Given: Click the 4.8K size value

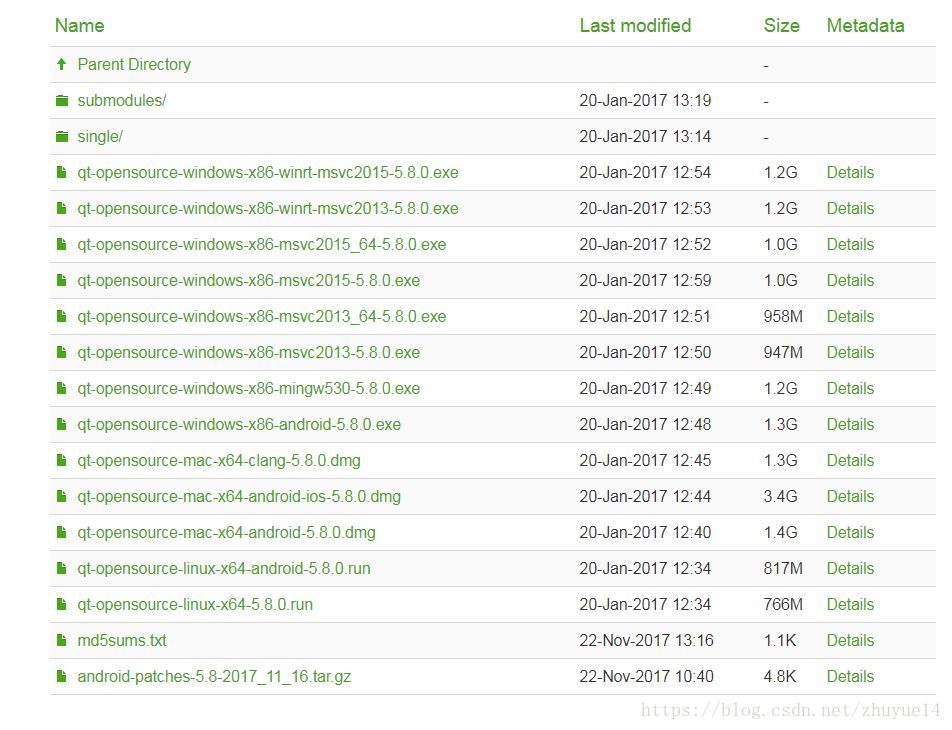Looking at the screenshot, I should click(x=780, y=676).
